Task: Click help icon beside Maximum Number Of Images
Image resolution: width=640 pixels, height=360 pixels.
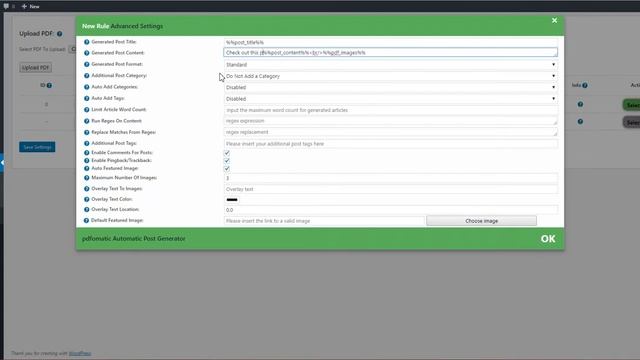Action: pyautogui.click(x=87, y=178)
